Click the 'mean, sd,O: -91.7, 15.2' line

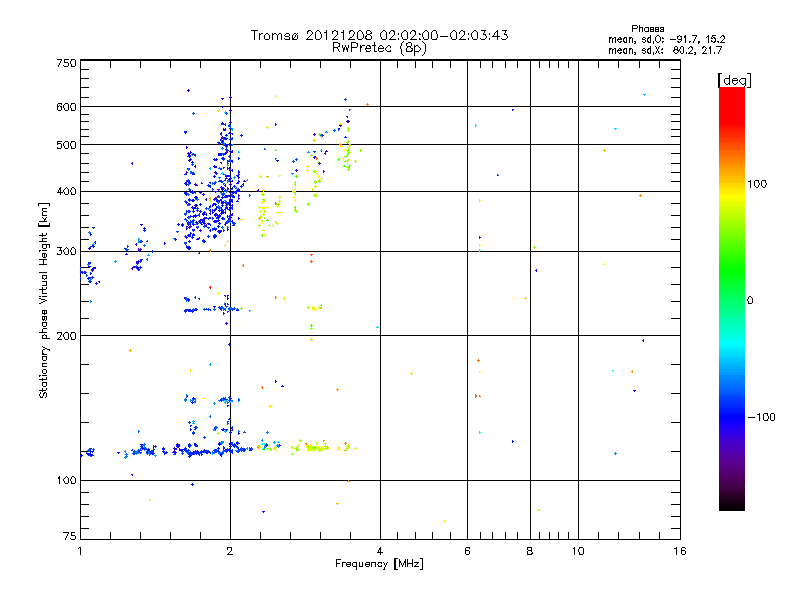click(666, 39)
